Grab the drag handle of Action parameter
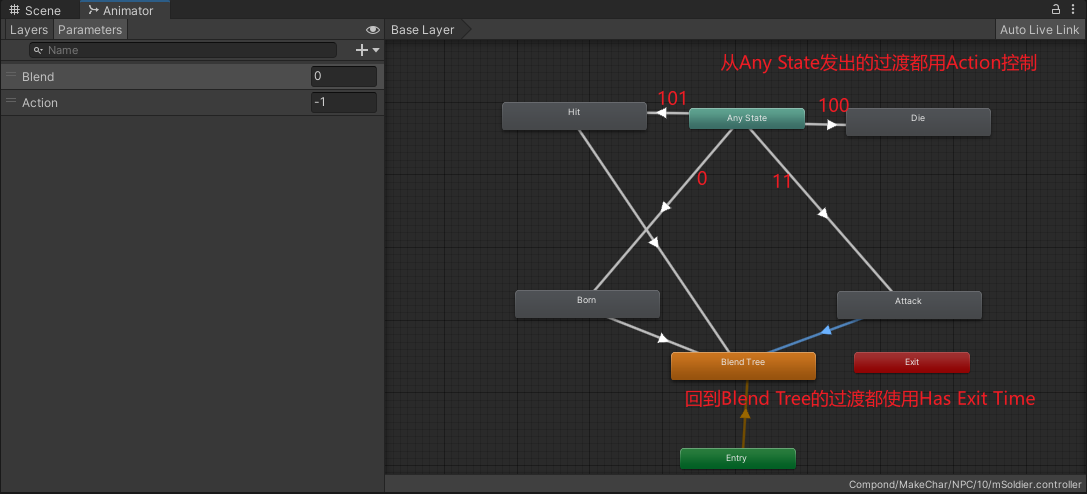The image size is (1087, 494). coord(10,101)
